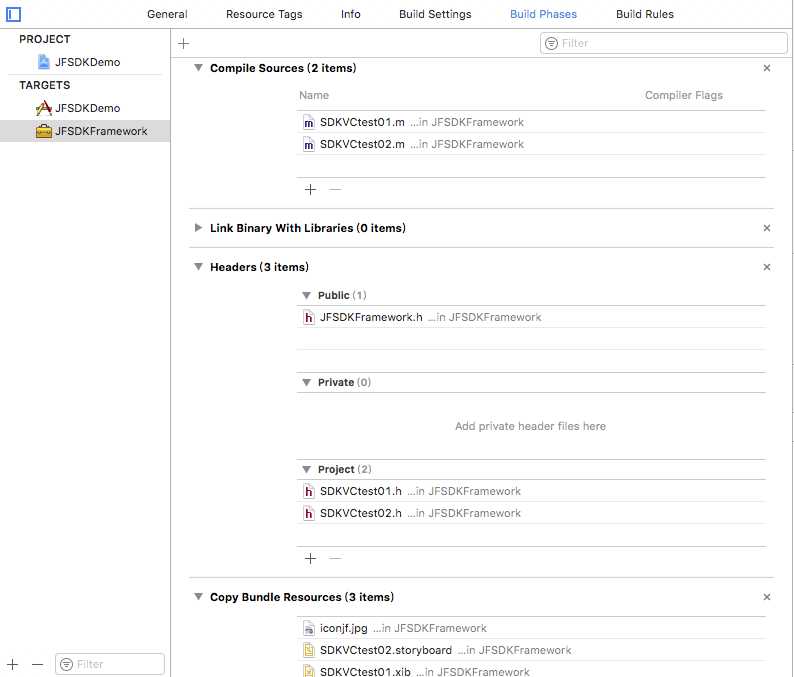
Task: Collapse the Project headers group
Action: point(307,469)
